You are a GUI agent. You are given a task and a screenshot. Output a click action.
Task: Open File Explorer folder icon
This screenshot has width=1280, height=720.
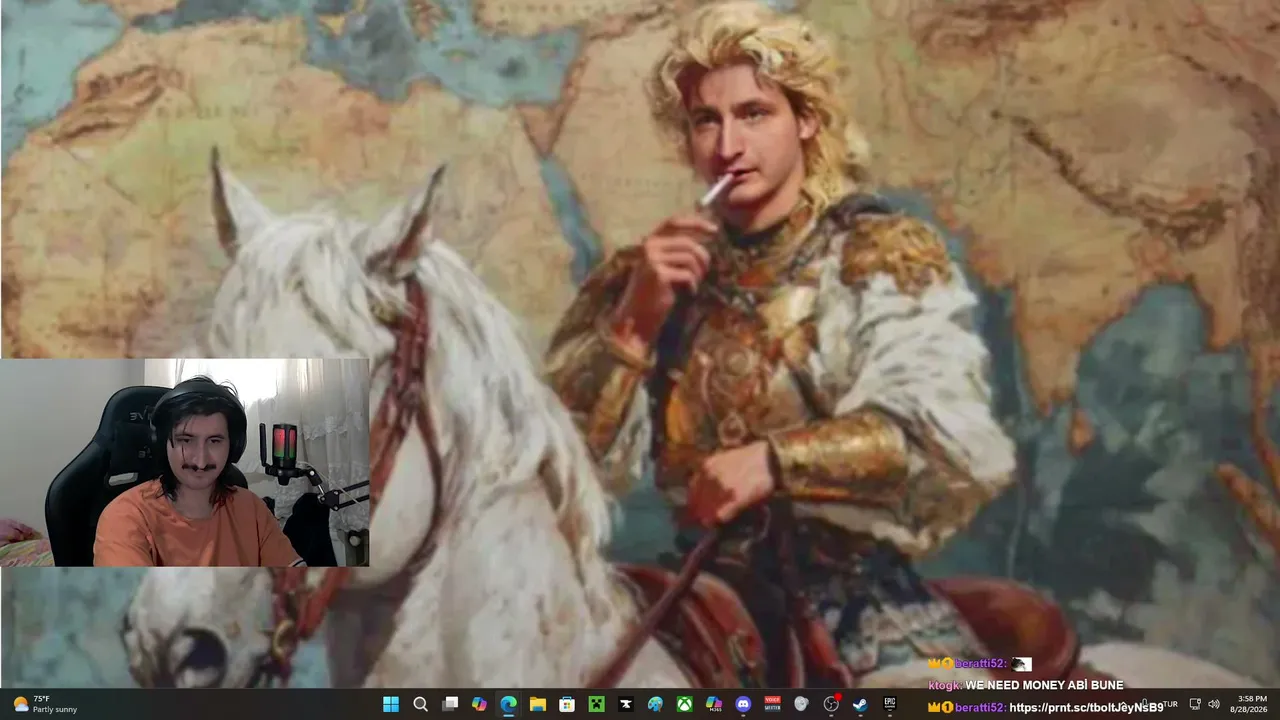(x=538, y=704)
